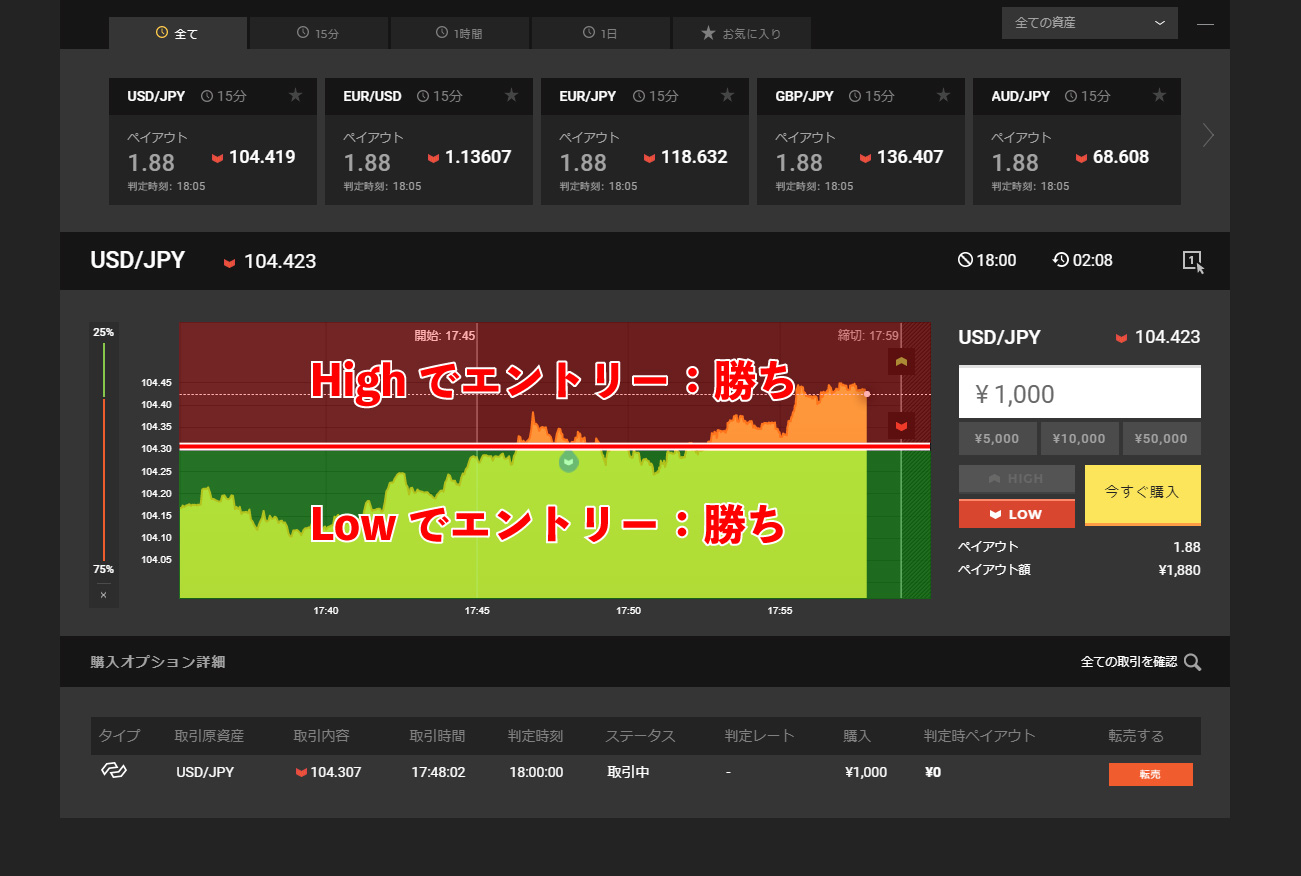This screenshot has width=1301, height=876.
Task: Set amount with the ¥5,000 button
Action: pyautogui.click(x=998, y=439)
